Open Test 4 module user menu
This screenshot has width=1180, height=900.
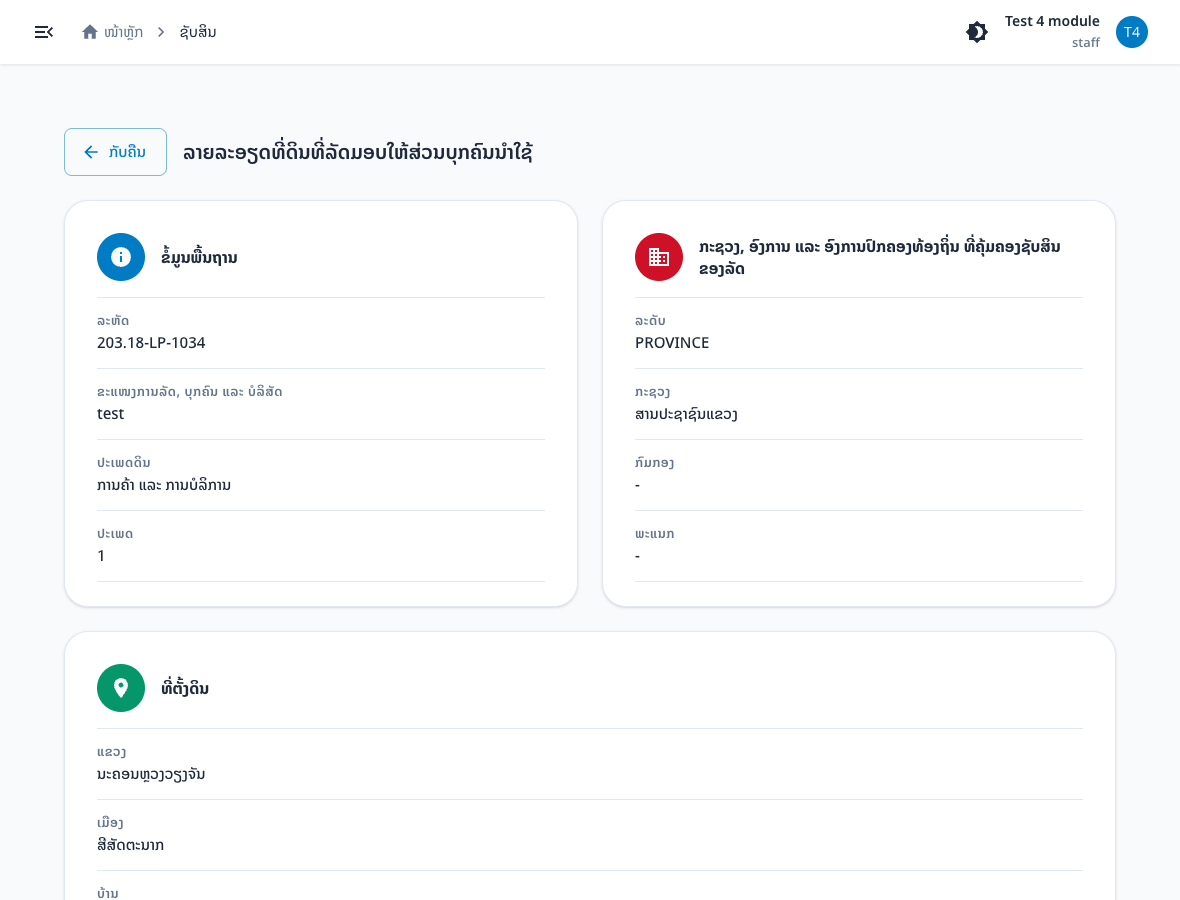click(x=1051, y=21)
